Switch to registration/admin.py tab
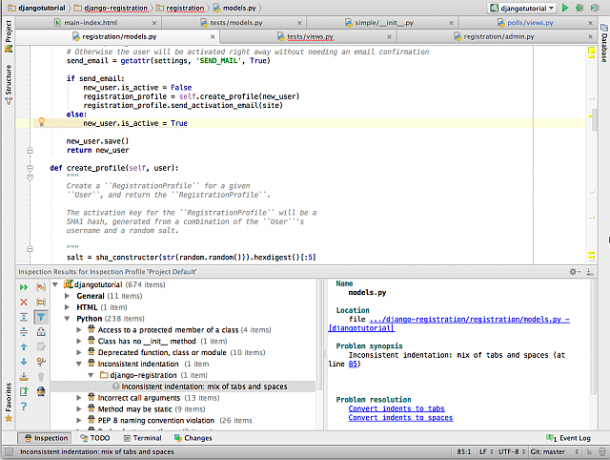 (x=498, y=37)
